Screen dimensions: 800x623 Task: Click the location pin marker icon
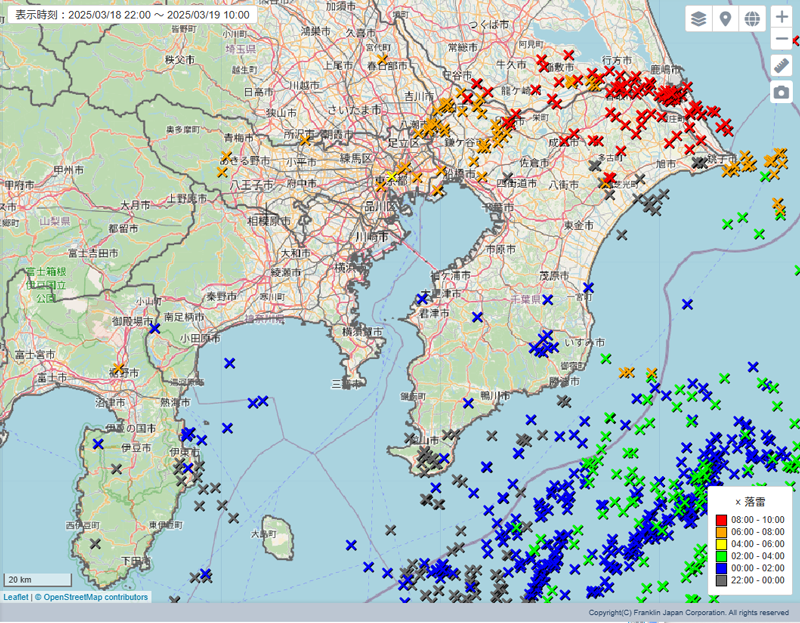click(726, 18)
